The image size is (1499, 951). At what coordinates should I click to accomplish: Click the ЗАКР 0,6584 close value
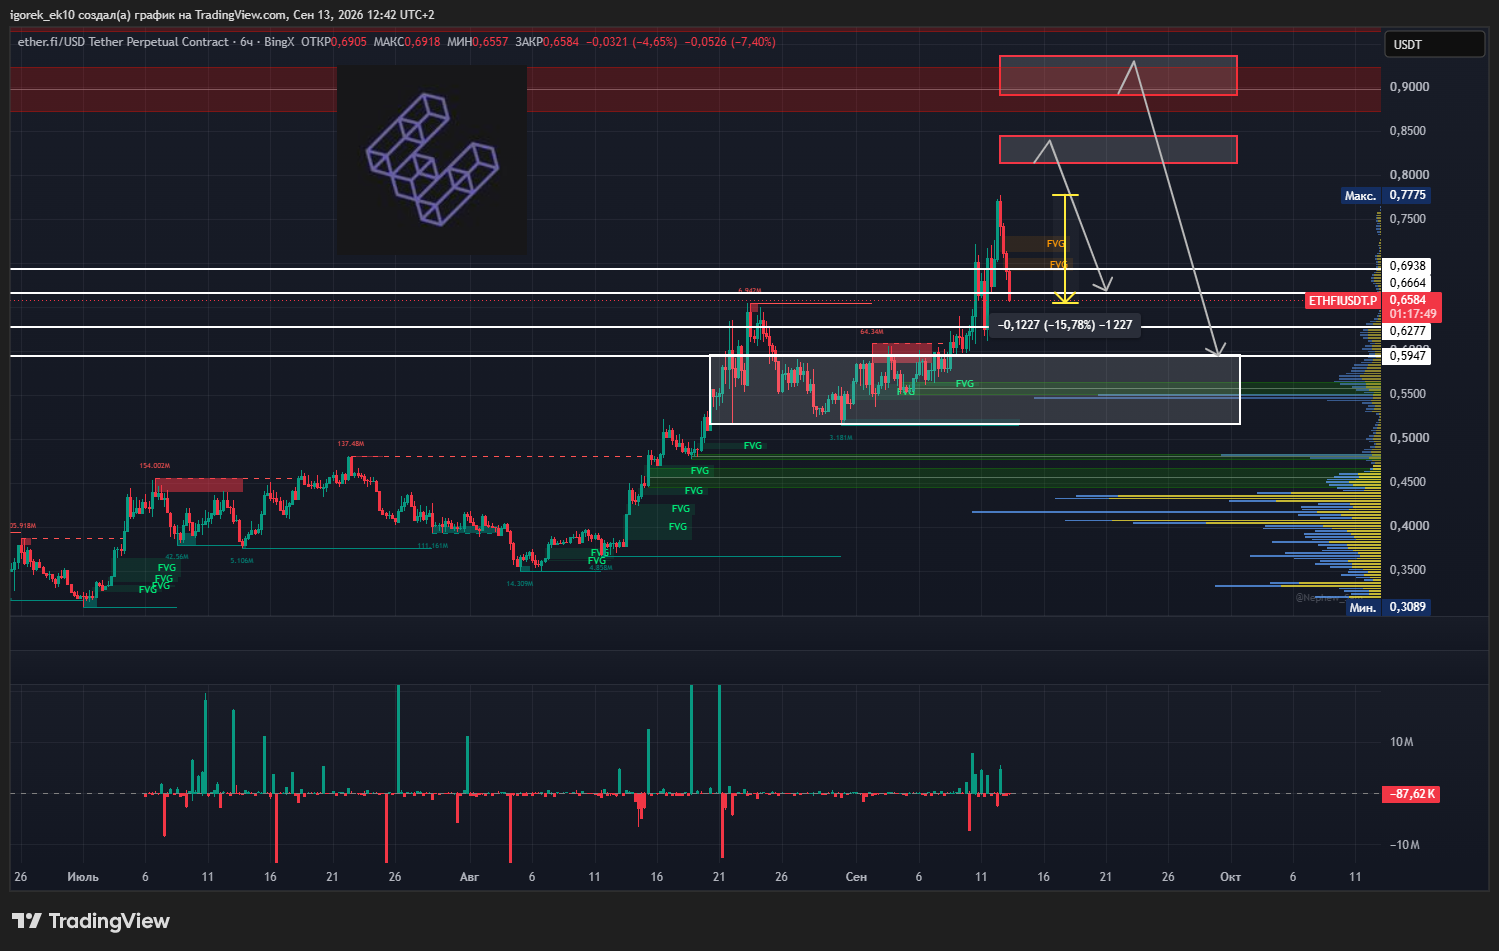point(547,42)
